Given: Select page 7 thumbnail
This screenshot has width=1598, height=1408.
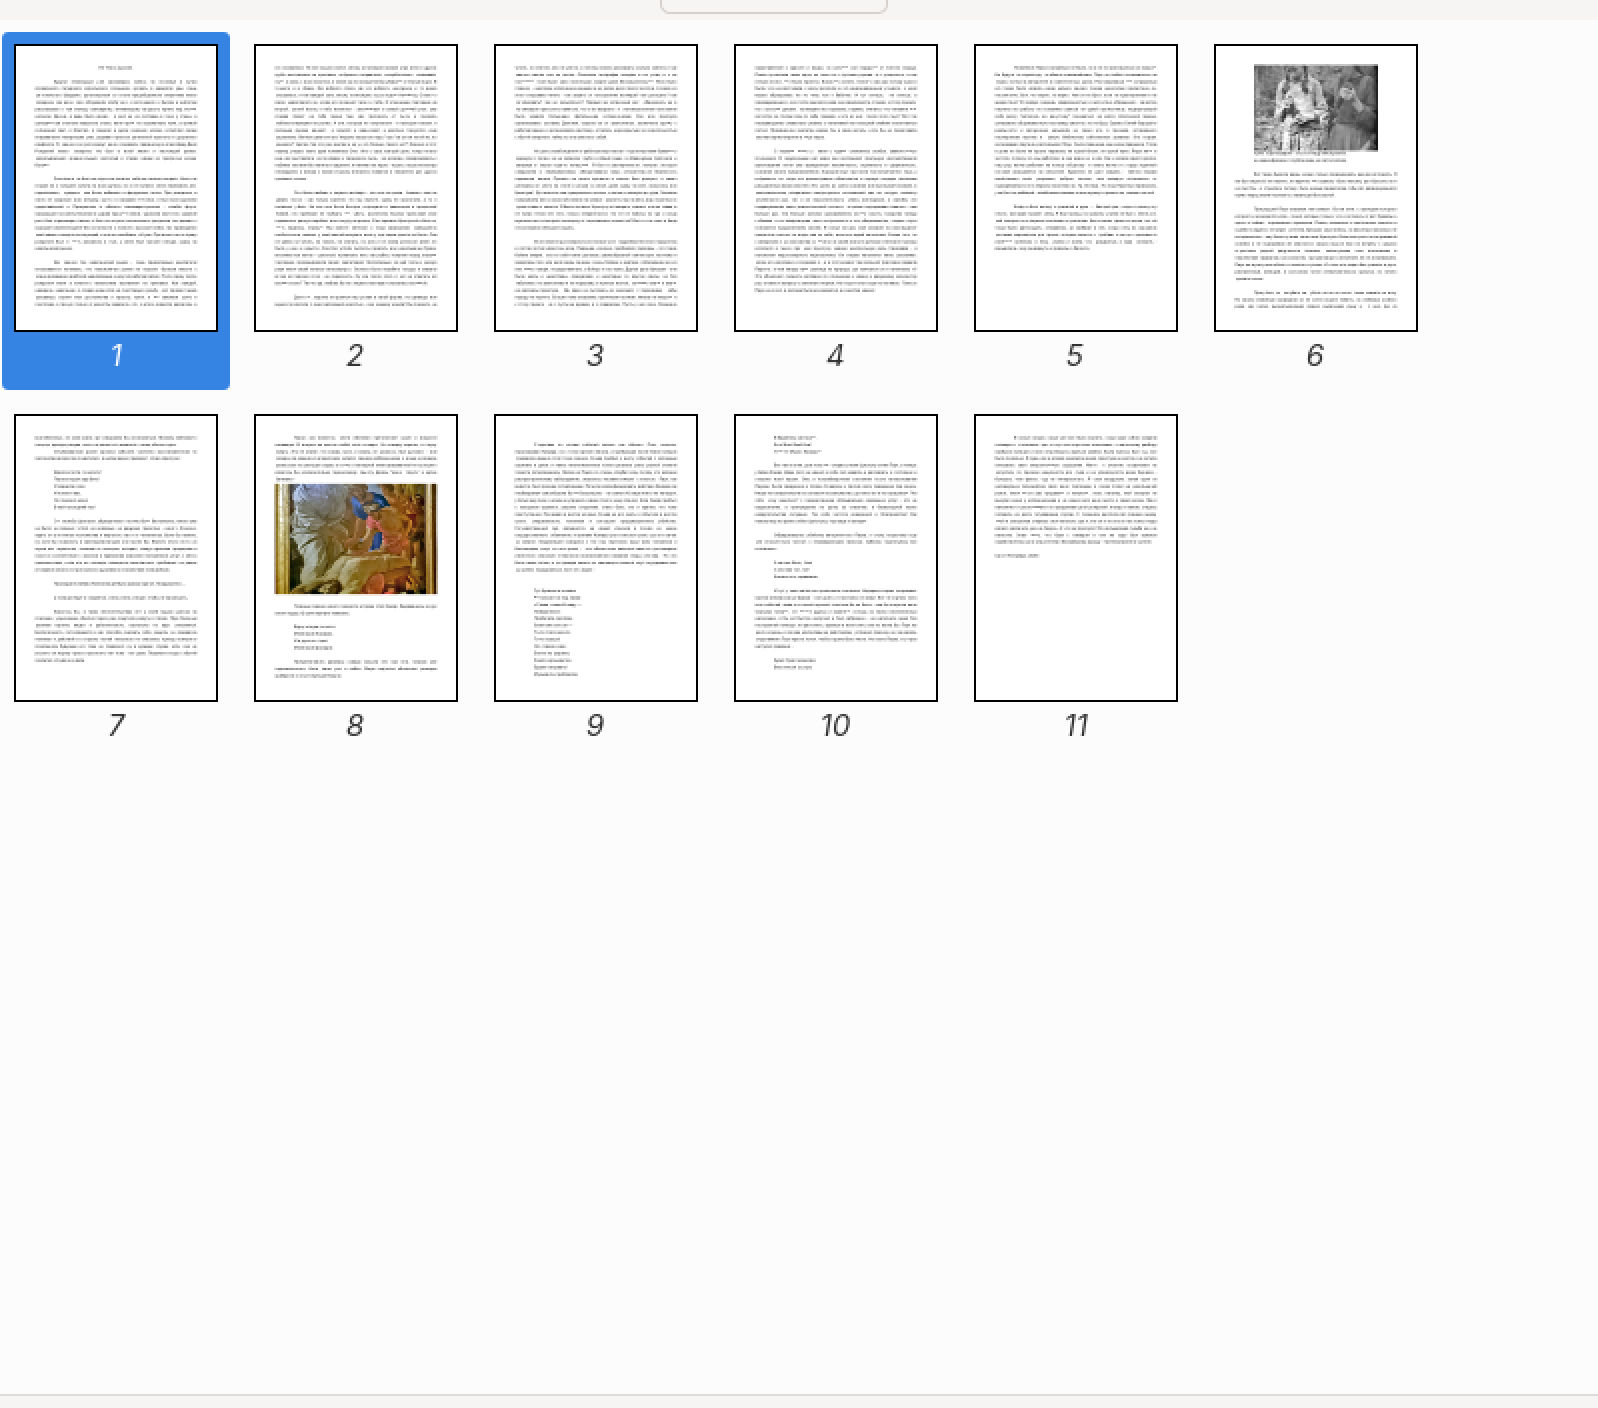Looking at the screenshot, I should tap(116, 558).
